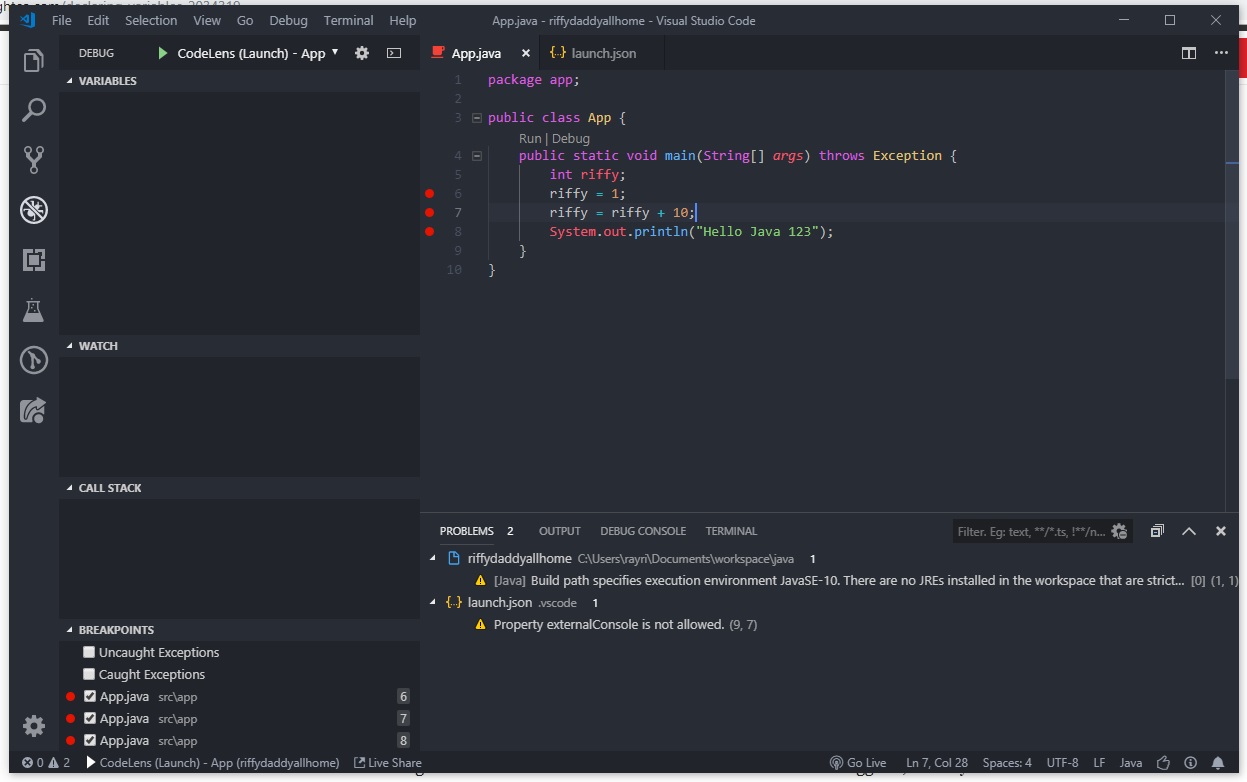Image resolution: width=1247 pixels, height=782 pixels.
Task: Switch to the TERMINAL panel tab
Action: (731, 531)
